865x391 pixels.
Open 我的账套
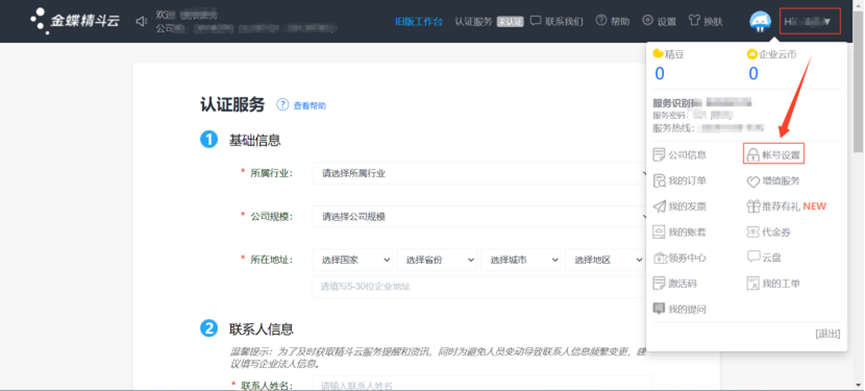(687, 232)
